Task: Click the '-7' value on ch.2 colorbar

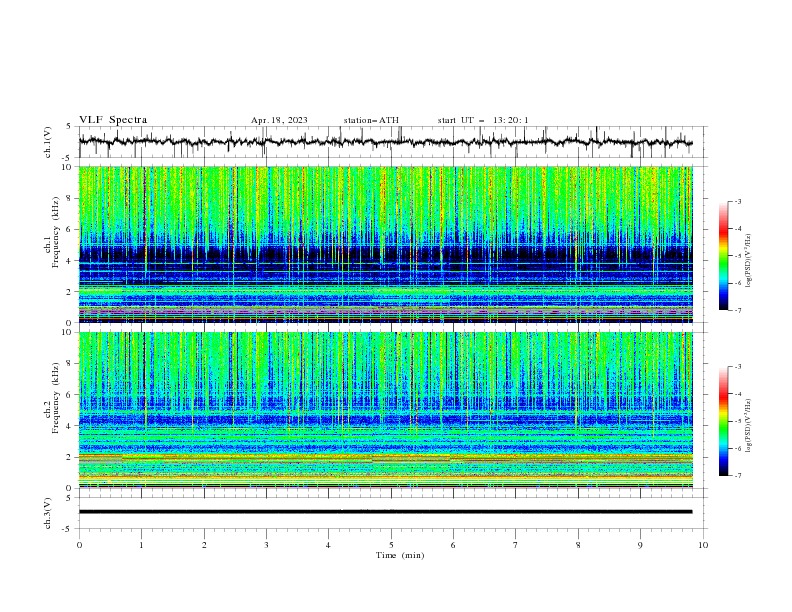Action: pyautogui.click(x=737, y=475)
